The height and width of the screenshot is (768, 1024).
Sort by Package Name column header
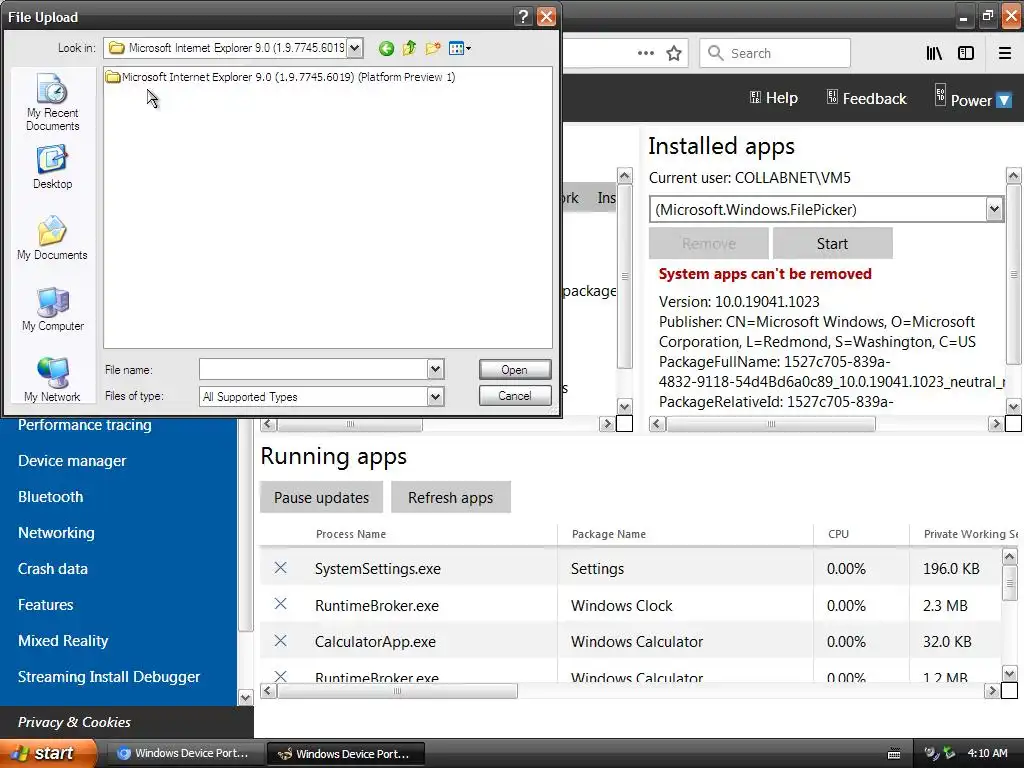(609, 534)
